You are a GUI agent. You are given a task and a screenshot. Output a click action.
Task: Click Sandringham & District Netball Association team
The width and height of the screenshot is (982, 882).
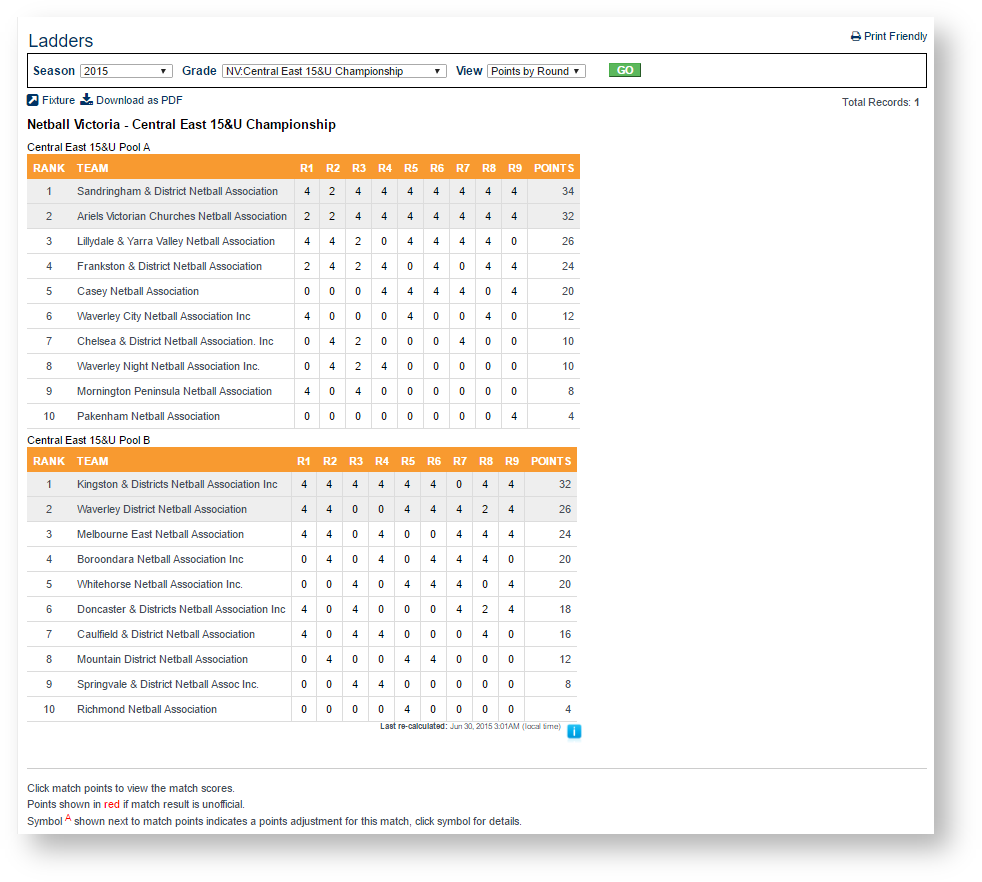point(177,191)
